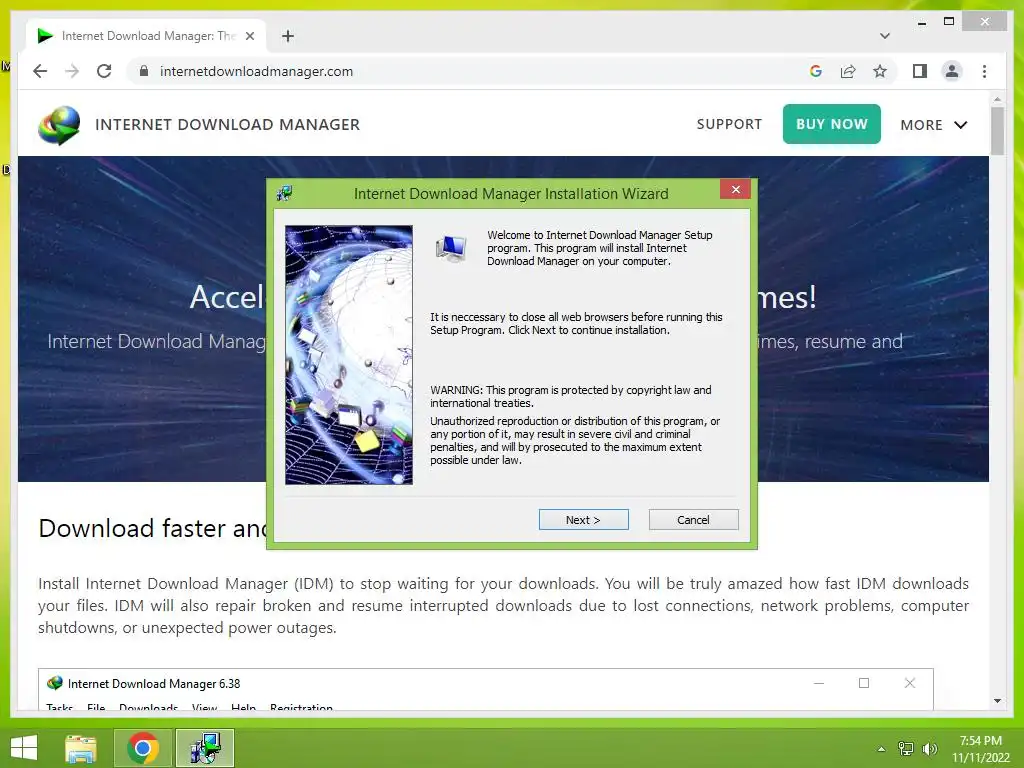Minimize the Chrome window

[921, 22]
